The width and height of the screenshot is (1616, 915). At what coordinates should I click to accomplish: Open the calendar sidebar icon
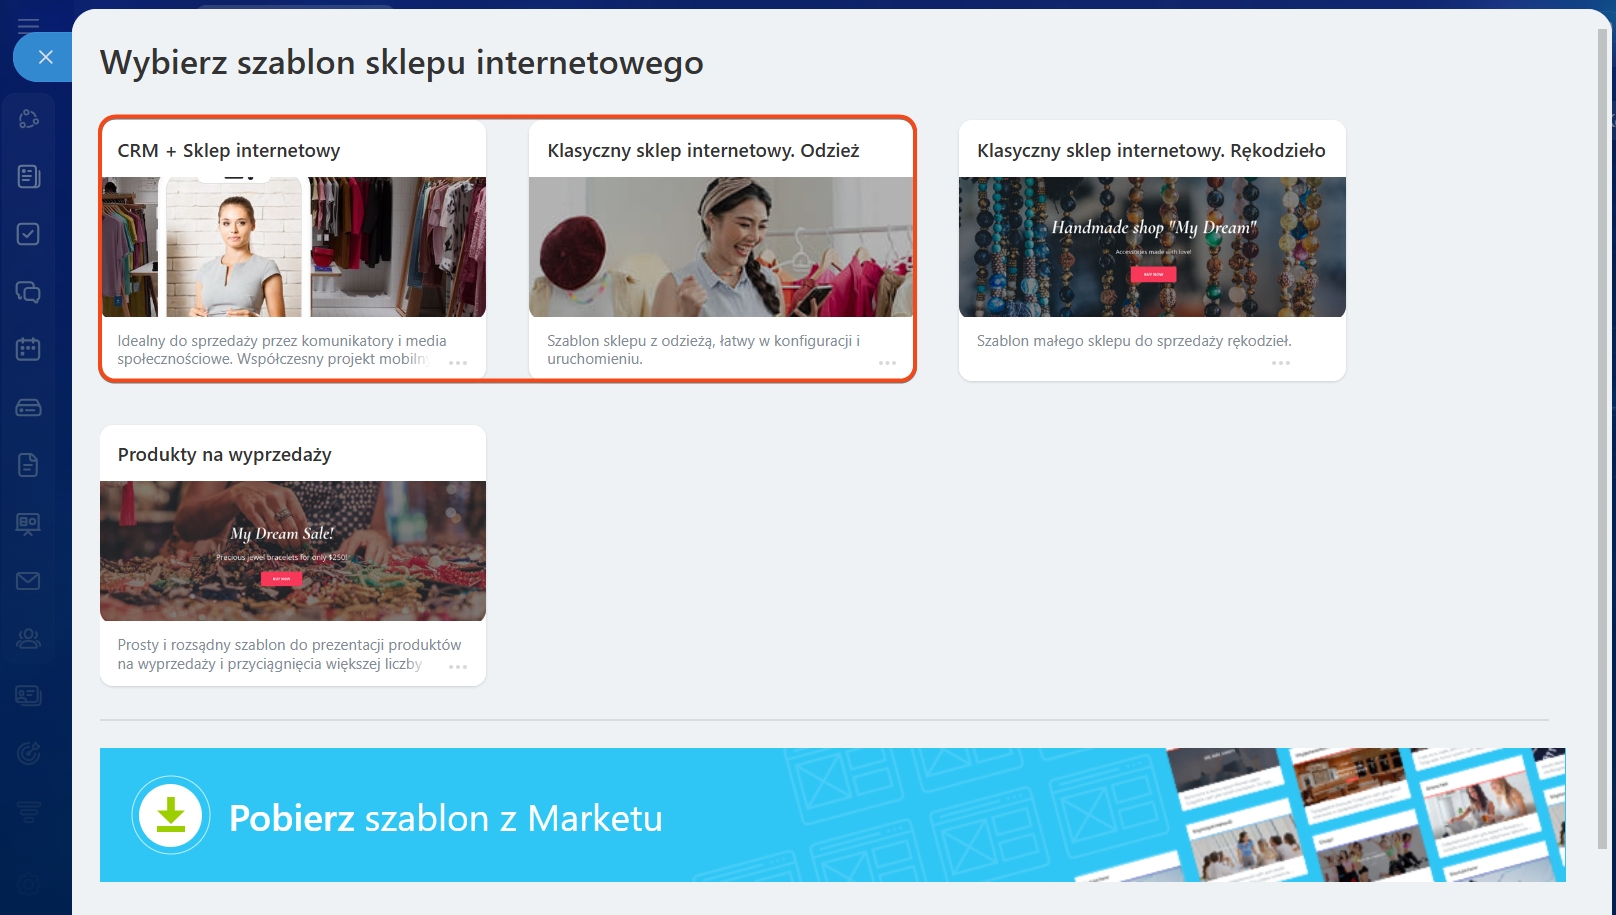(x=29, y=349)
